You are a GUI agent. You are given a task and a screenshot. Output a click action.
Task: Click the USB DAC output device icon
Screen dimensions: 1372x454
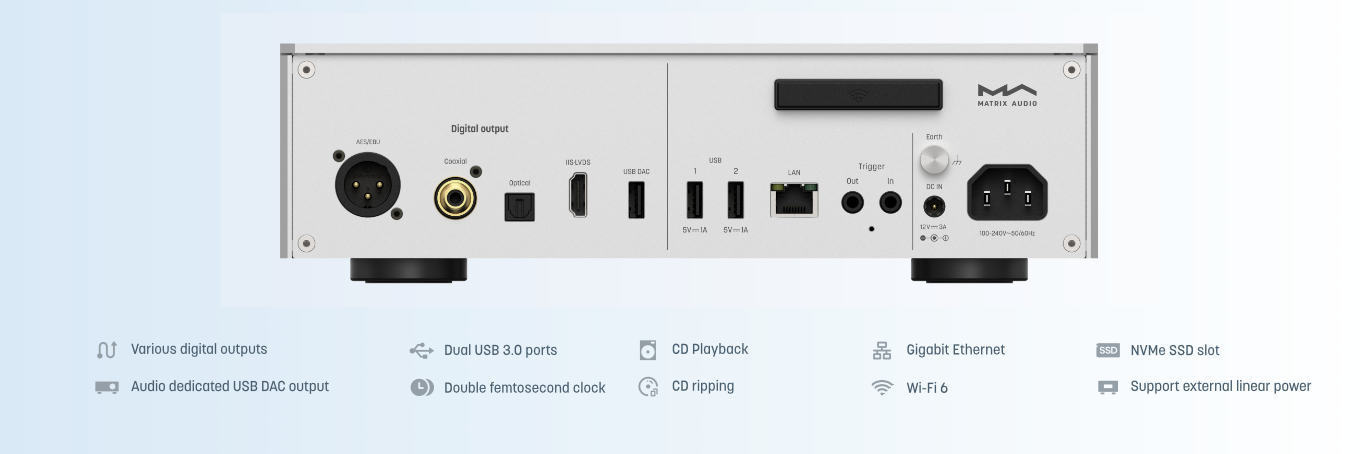107,387
